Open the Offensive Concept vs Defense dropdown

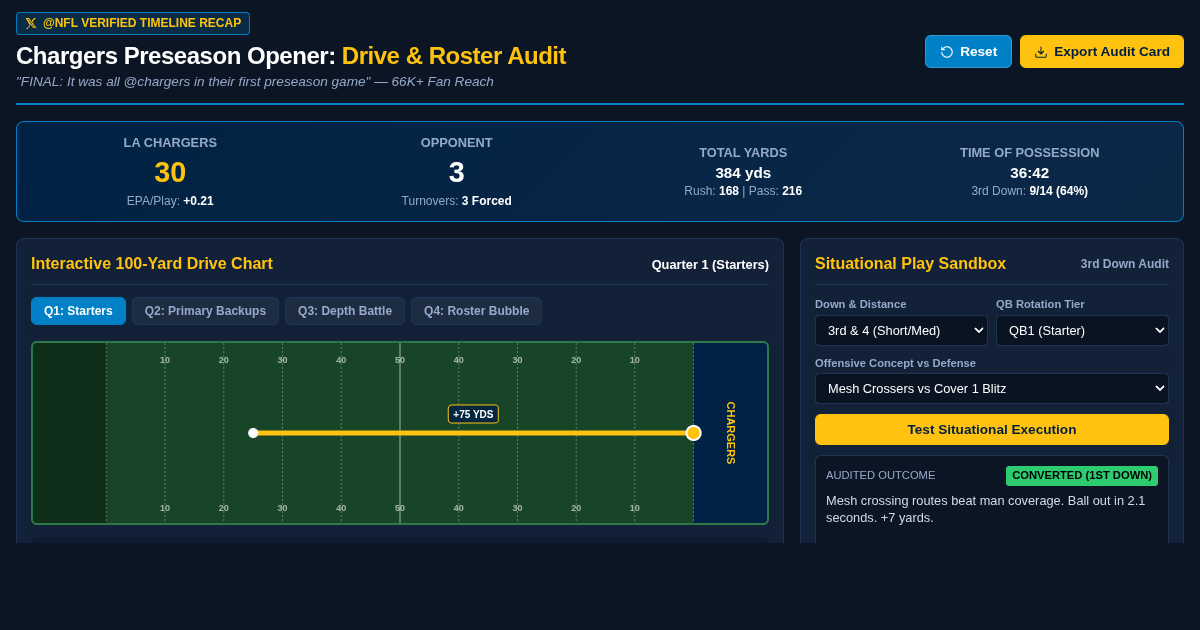992,388
